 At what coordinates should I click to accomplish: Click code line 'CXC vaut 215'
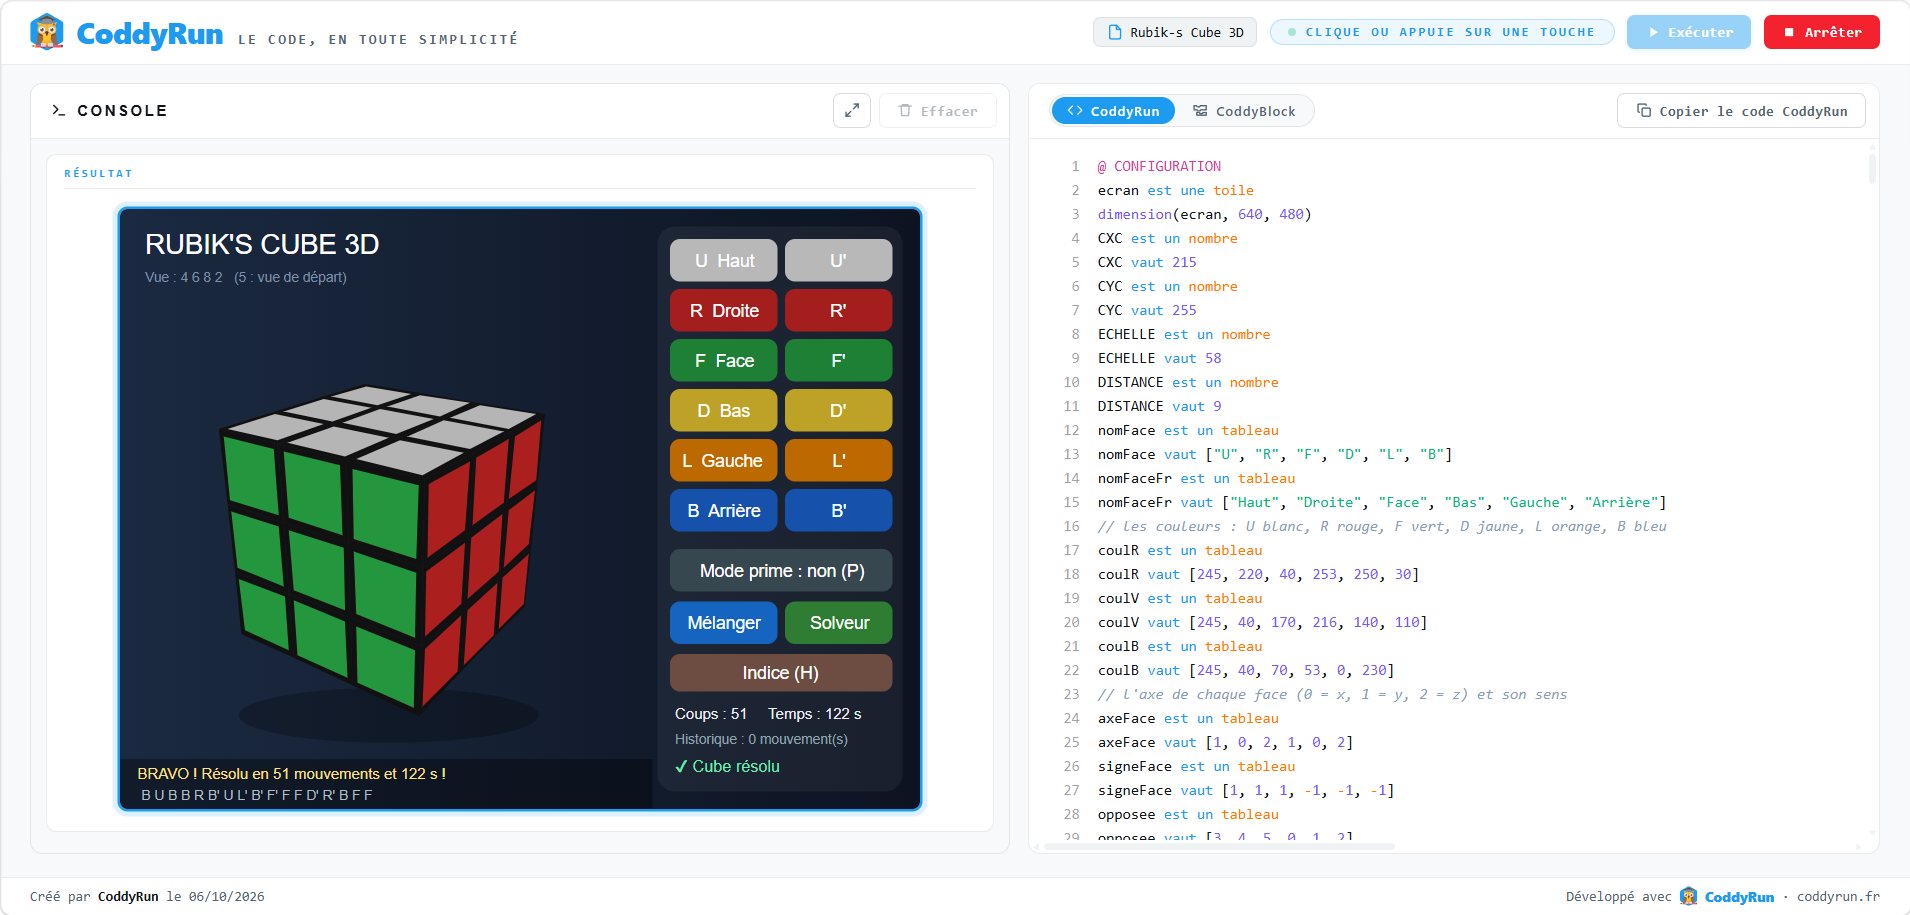point(1147,262)
